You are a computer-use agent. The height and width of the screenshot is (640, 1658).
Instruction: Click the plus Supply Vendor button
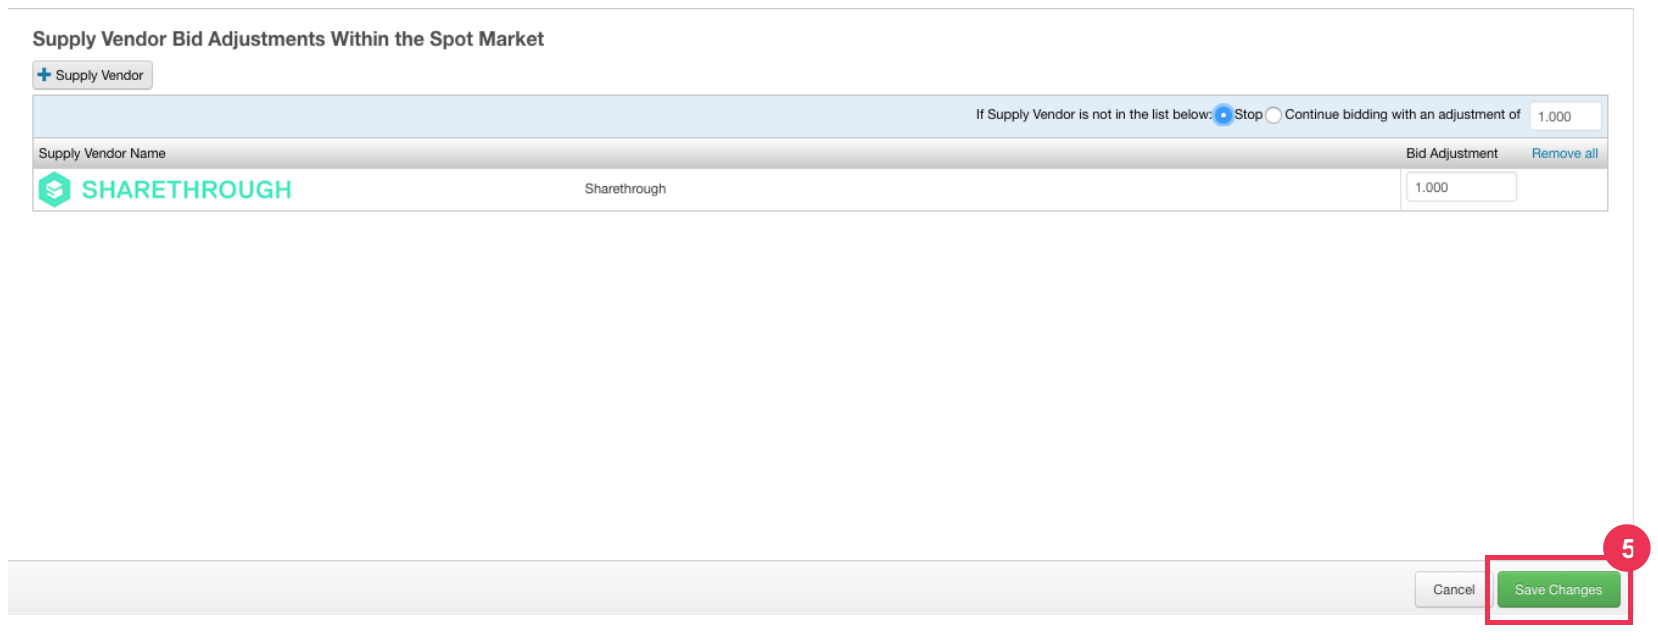93,75
